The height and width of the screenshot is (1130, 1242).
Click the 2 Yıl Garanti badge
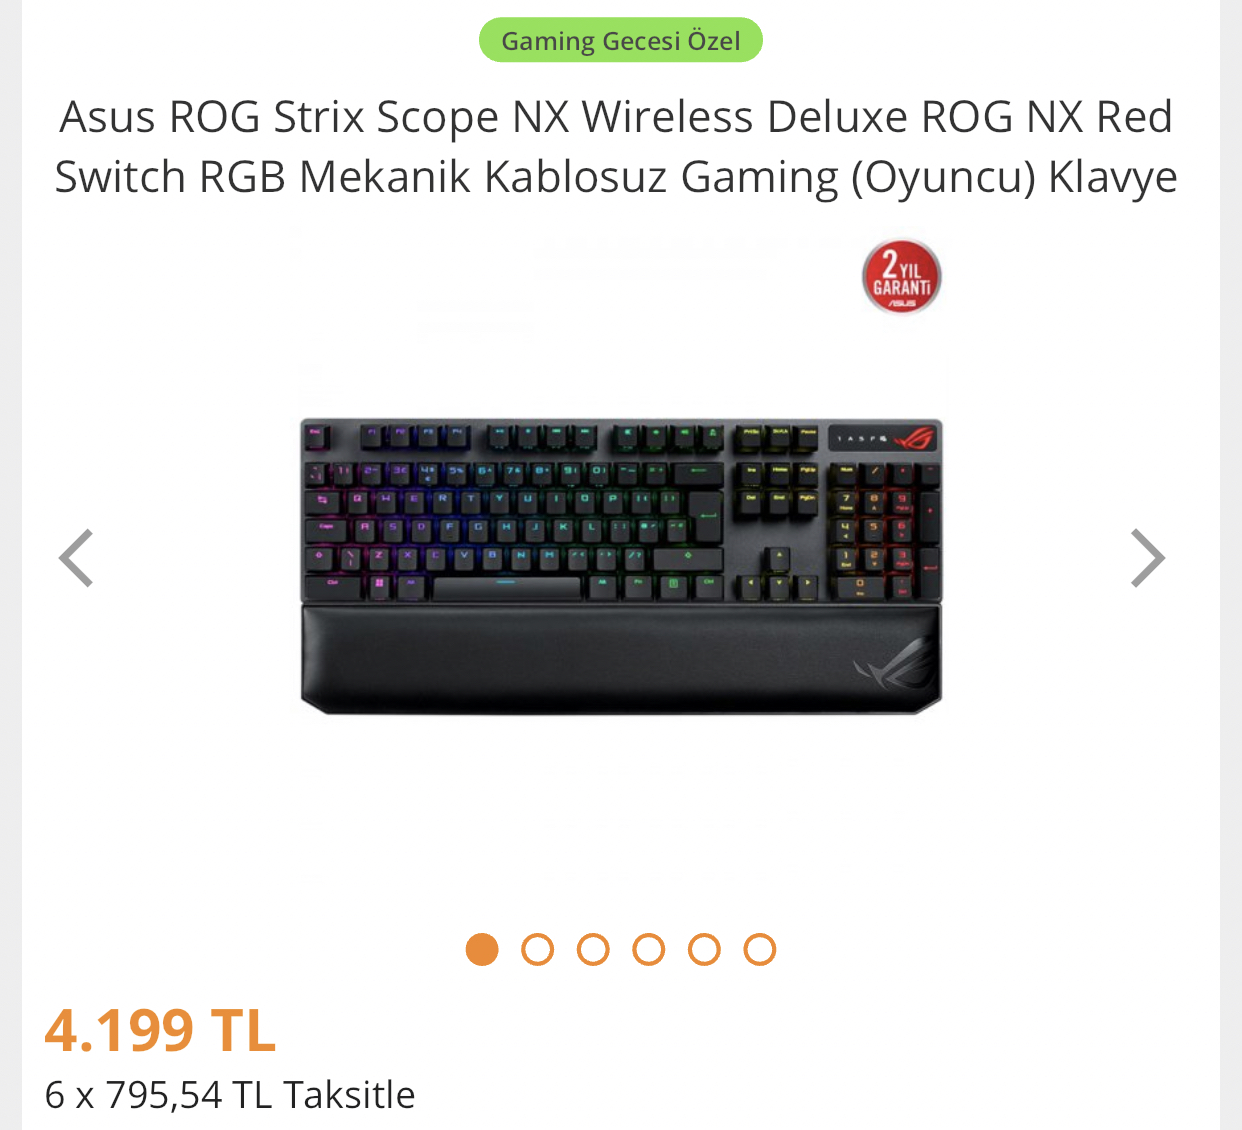901,277
